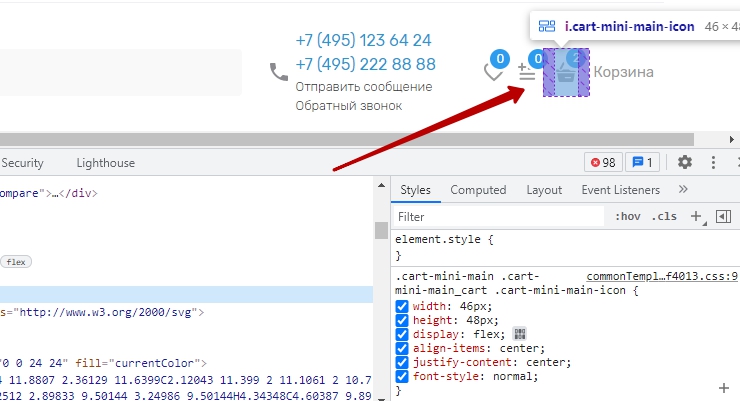Switch to the Computed tab
The width and height of the screenshot is (740, 401).
pos(478,190)
